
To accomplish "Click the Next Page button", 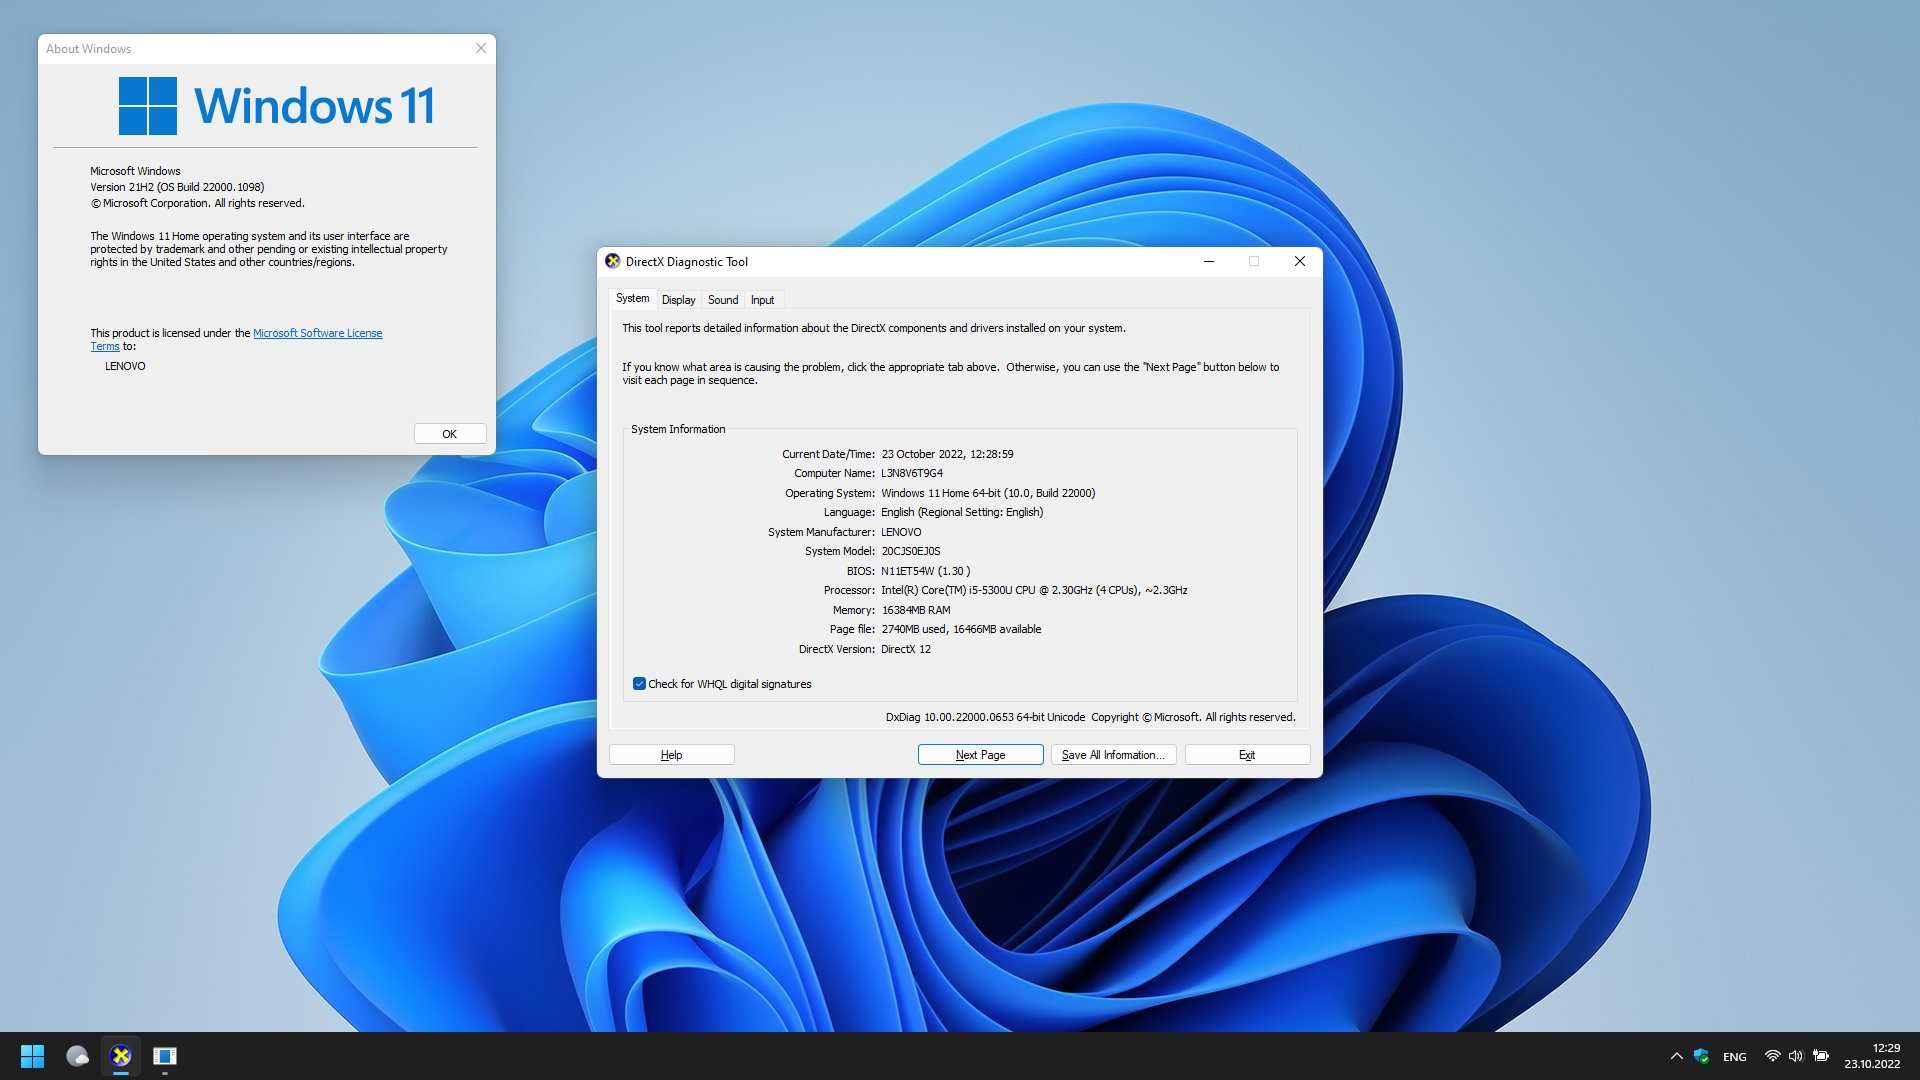I will [x=980, y=754].
